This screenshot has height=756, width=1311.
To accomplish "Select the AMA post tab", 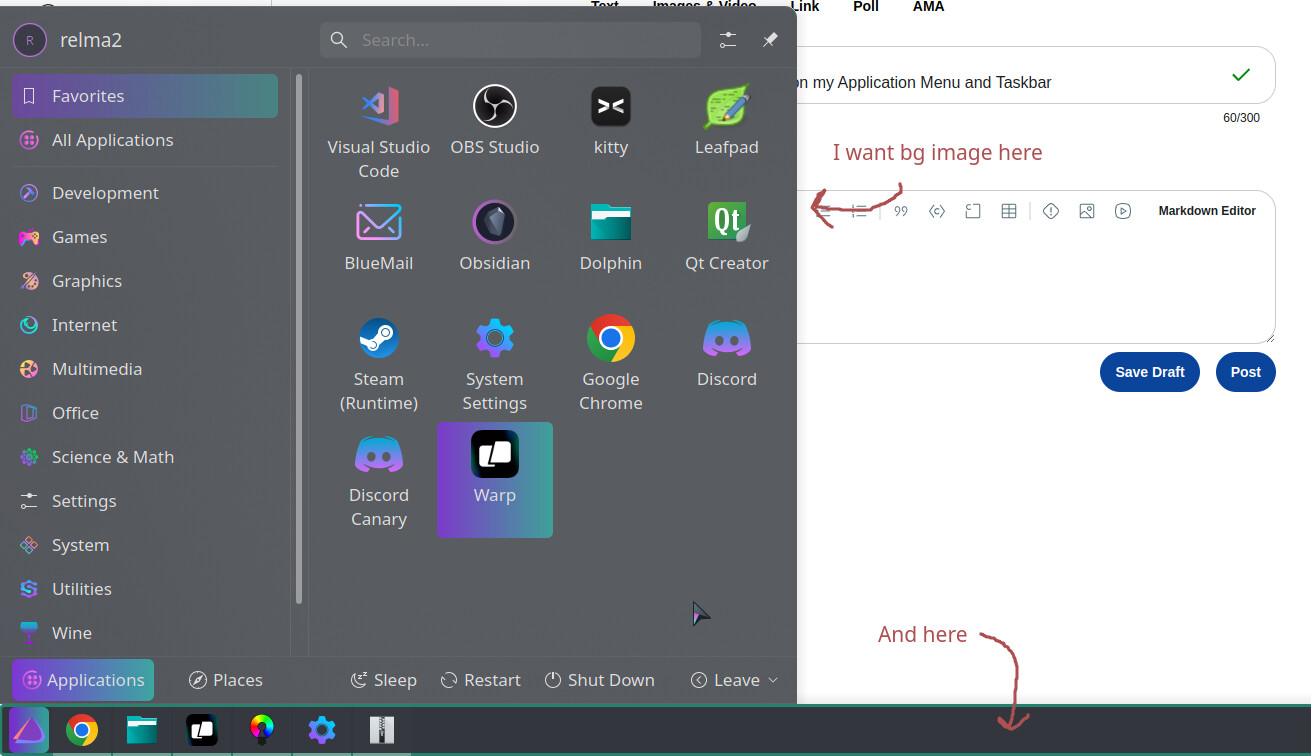I will click(x=928, y=6).
